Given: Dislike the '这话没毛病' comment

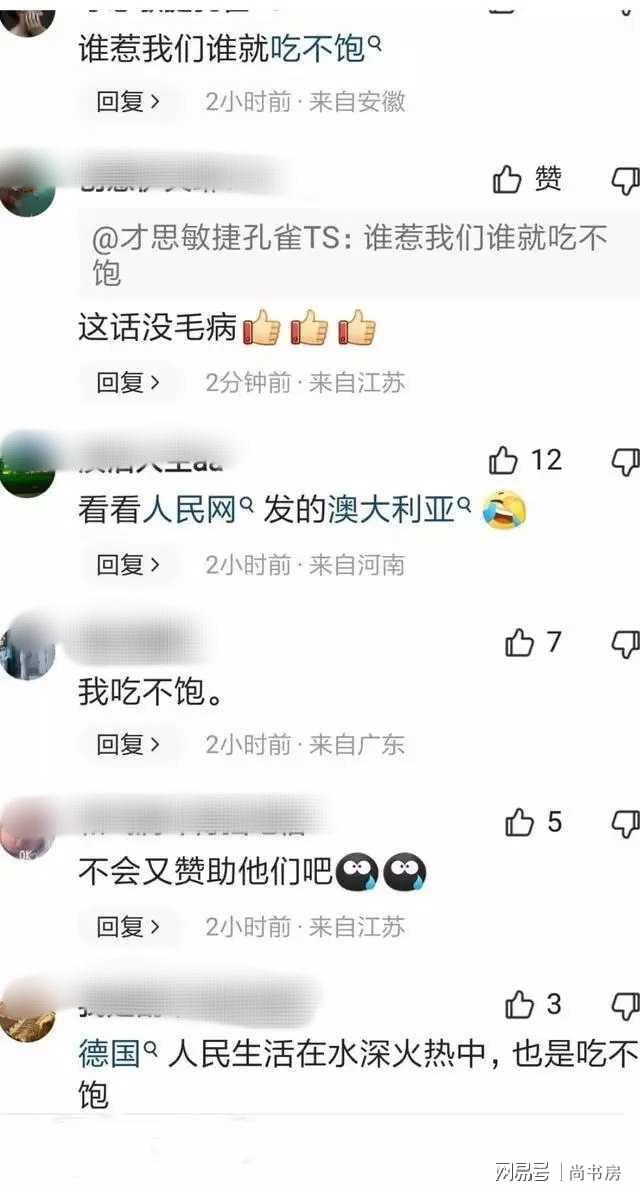Looking at the screenshot, I should click(x=626, y=181).
